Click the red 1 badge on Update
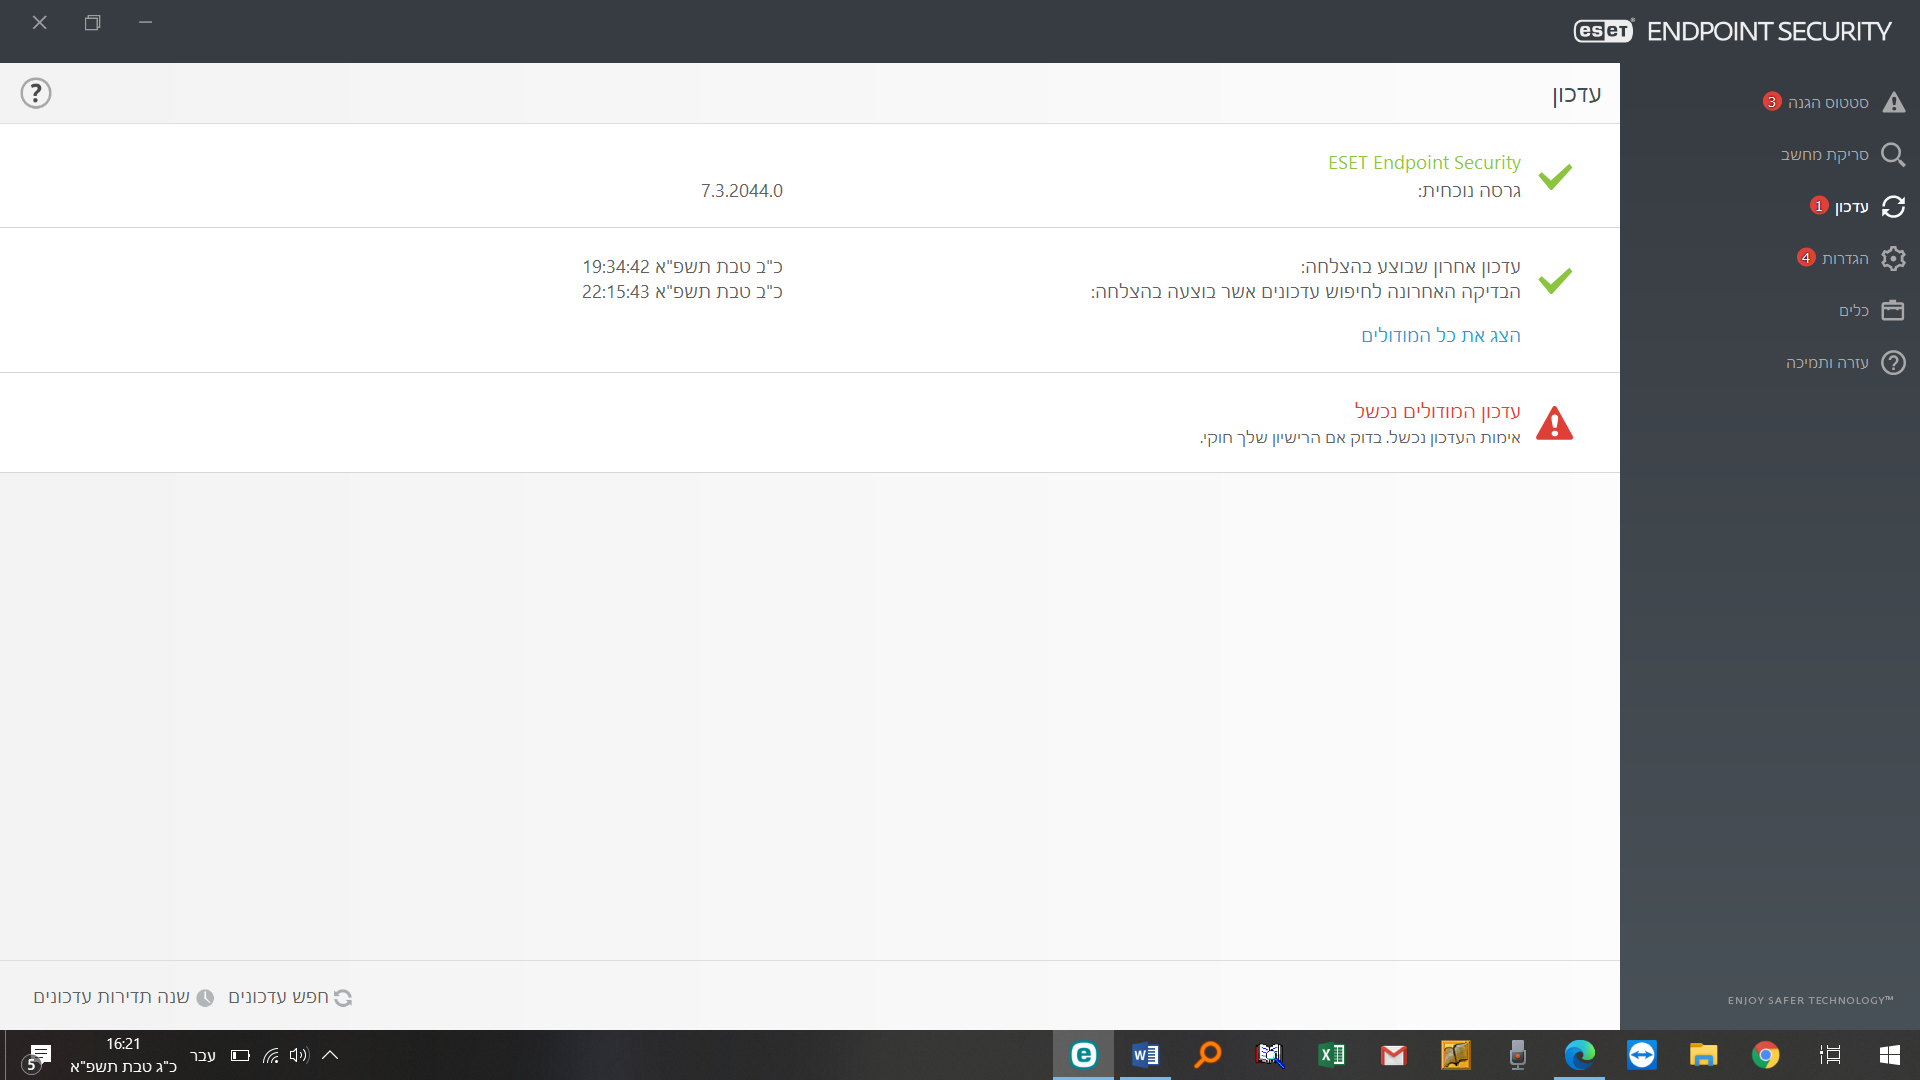 point(1819,206)
